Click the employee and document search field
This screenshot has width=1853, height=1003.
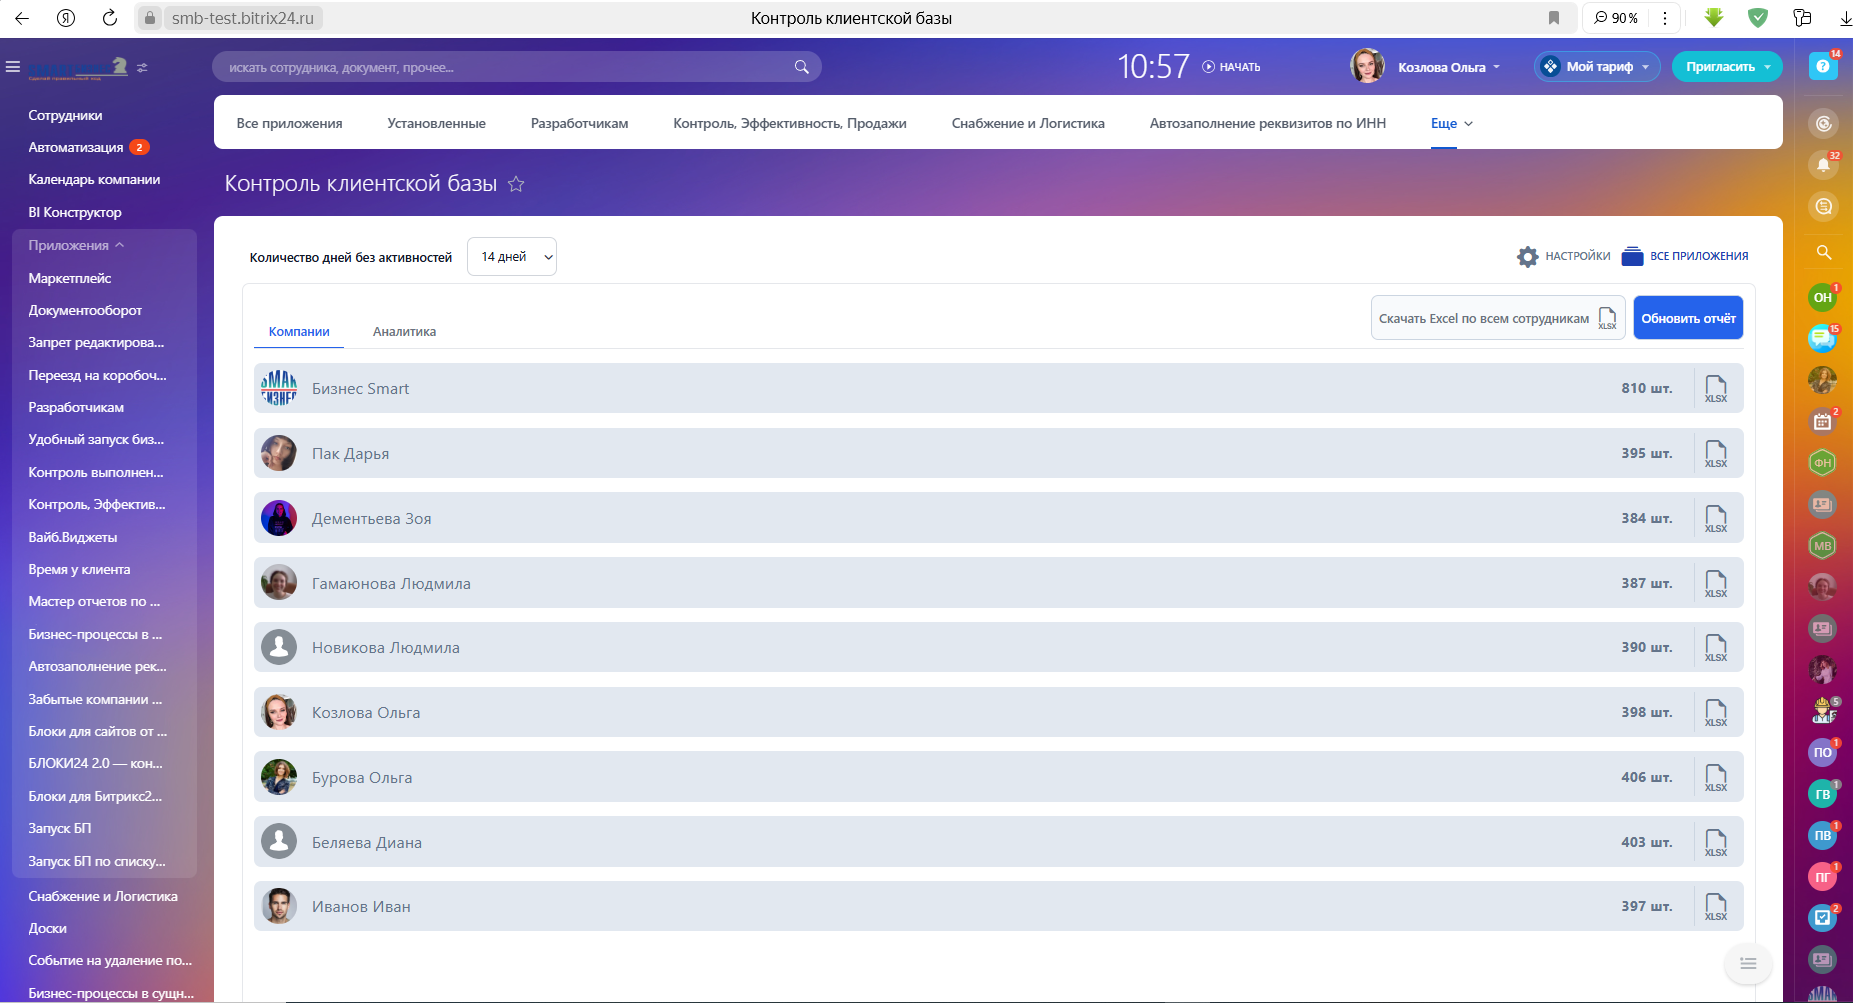pos(516,67)
